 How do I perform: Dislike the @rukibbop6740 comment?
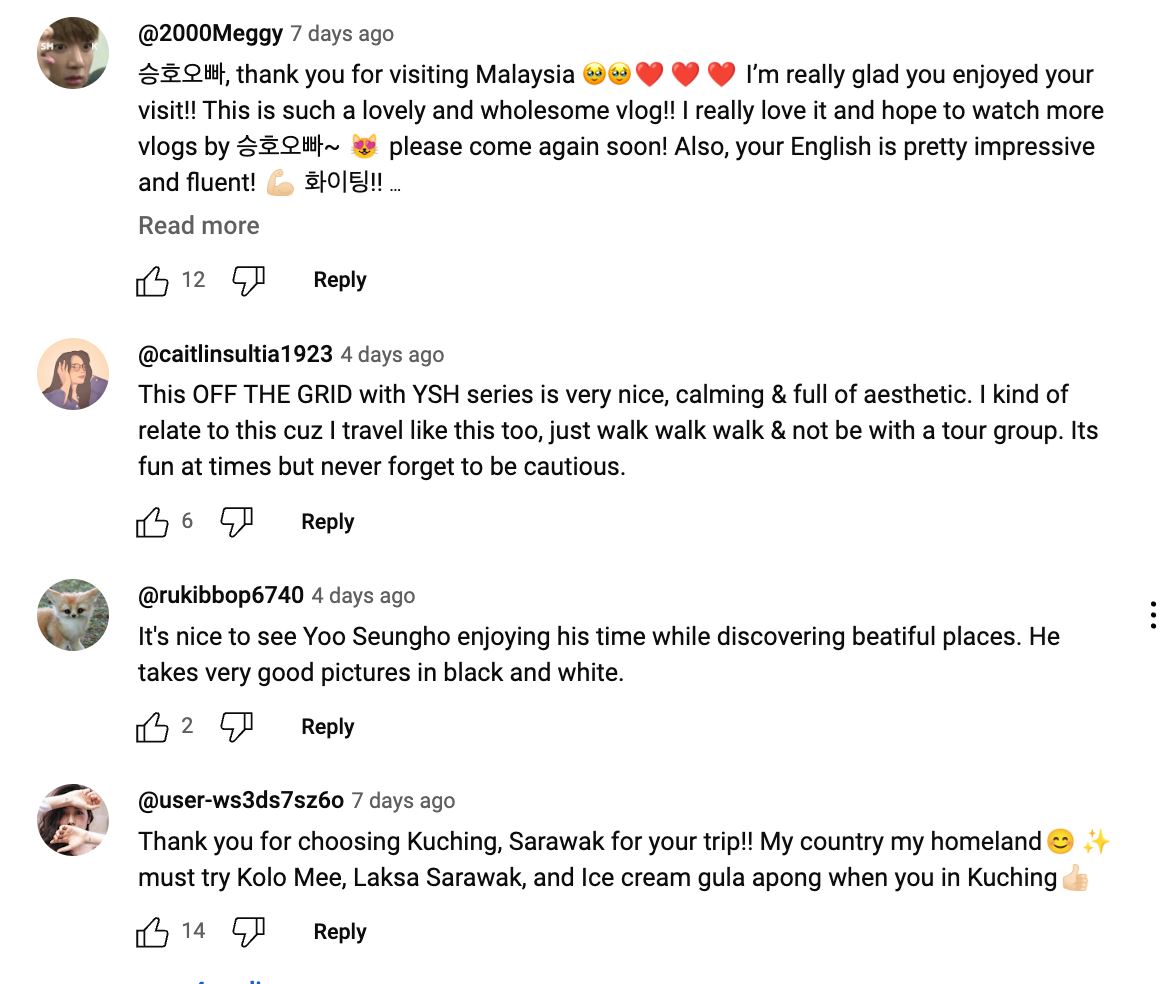pos(236,727)
